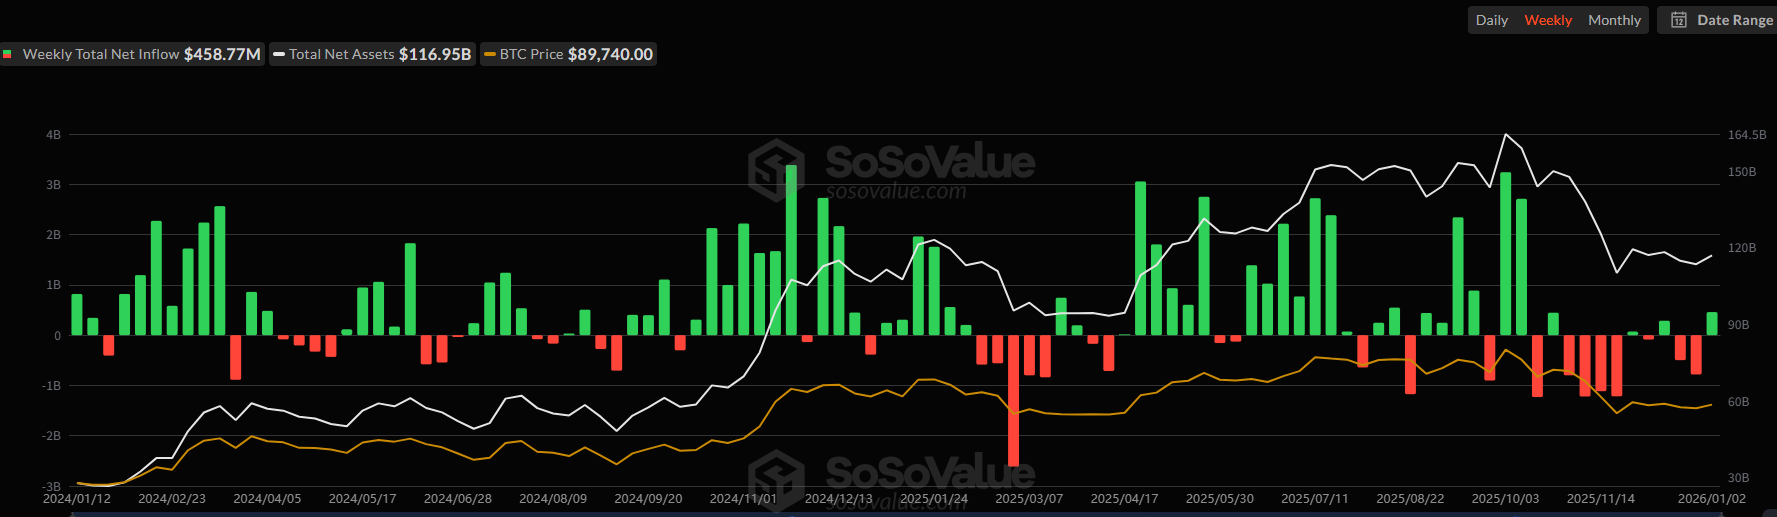1777x517 pixels.
Task: Click the orange BTC Price legend marker
Action: [x=490, y=54]
